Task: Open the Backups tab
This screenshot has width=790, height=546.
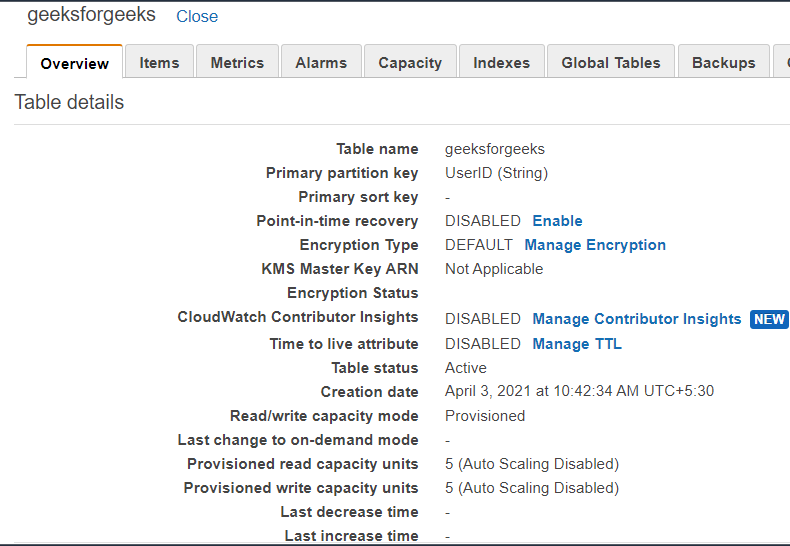Action: coord(723,62)
